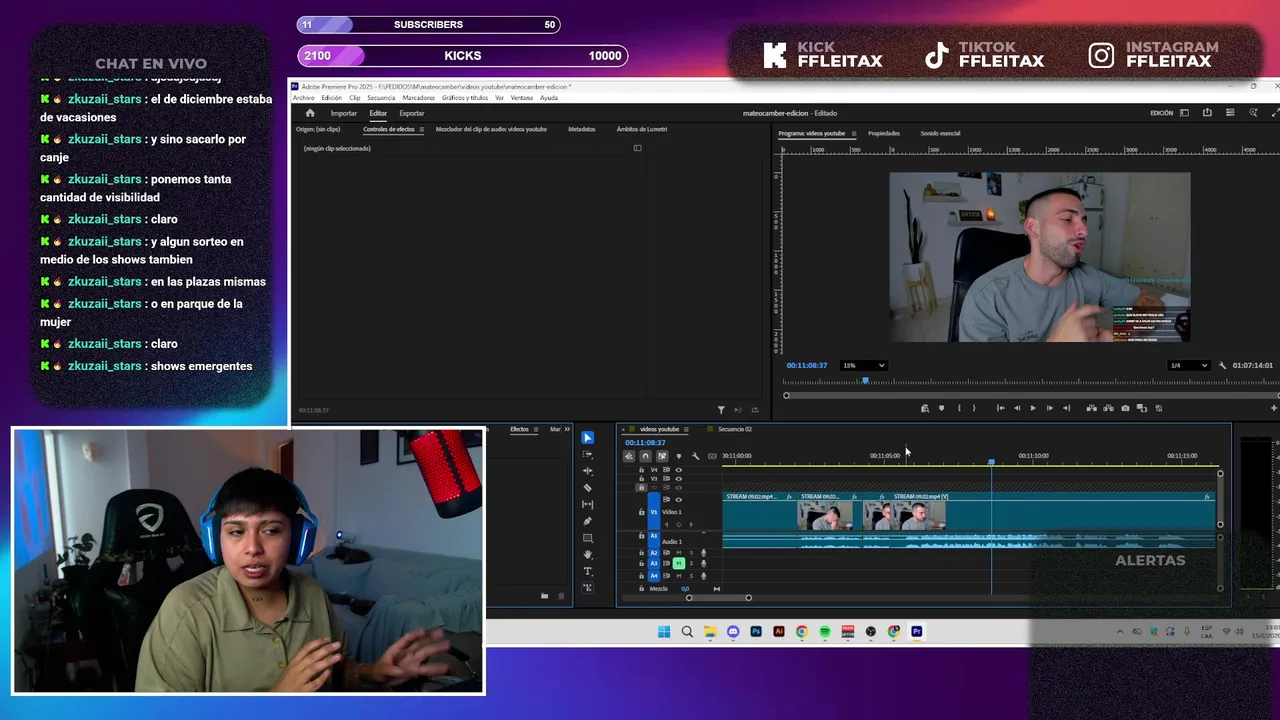Image resolution: width=1280 pixels, height=720 pixels.
Task: Open Program monitor settings wrench
Action: pos(1222,365)
